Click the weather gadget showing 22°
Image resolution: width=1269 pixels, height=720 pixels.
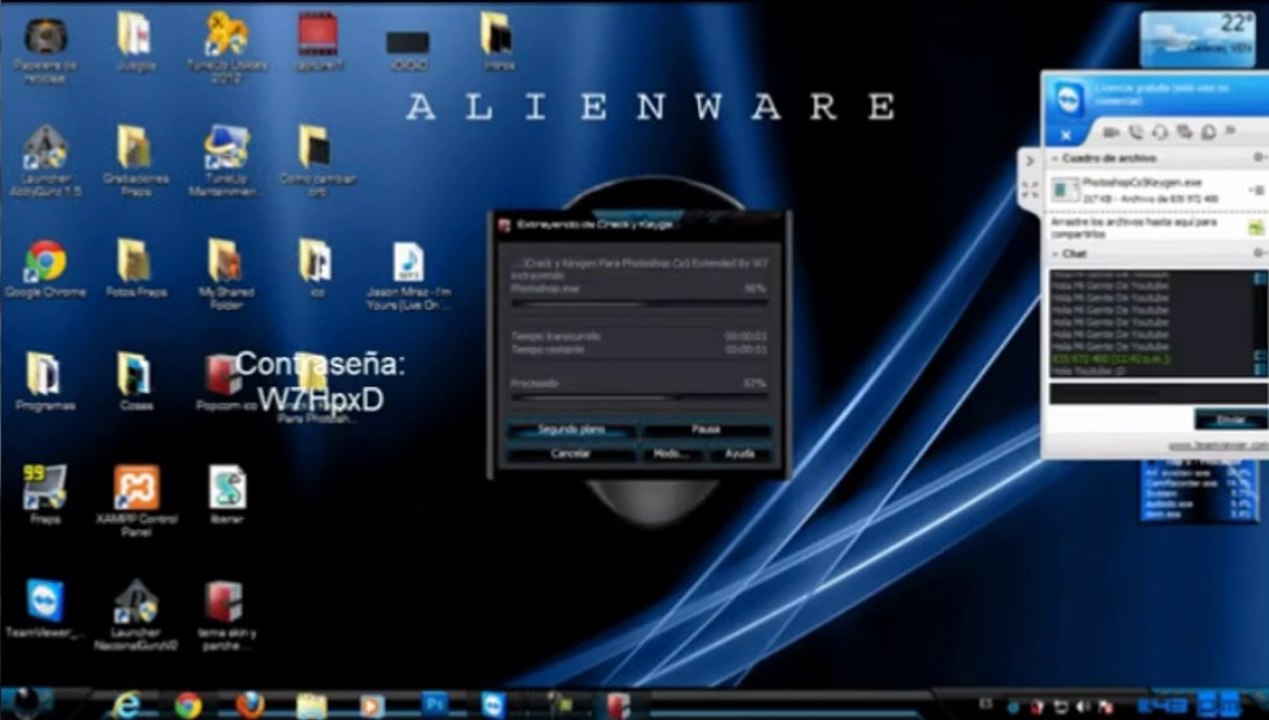pyautogui.click(x=1198, y=39)
